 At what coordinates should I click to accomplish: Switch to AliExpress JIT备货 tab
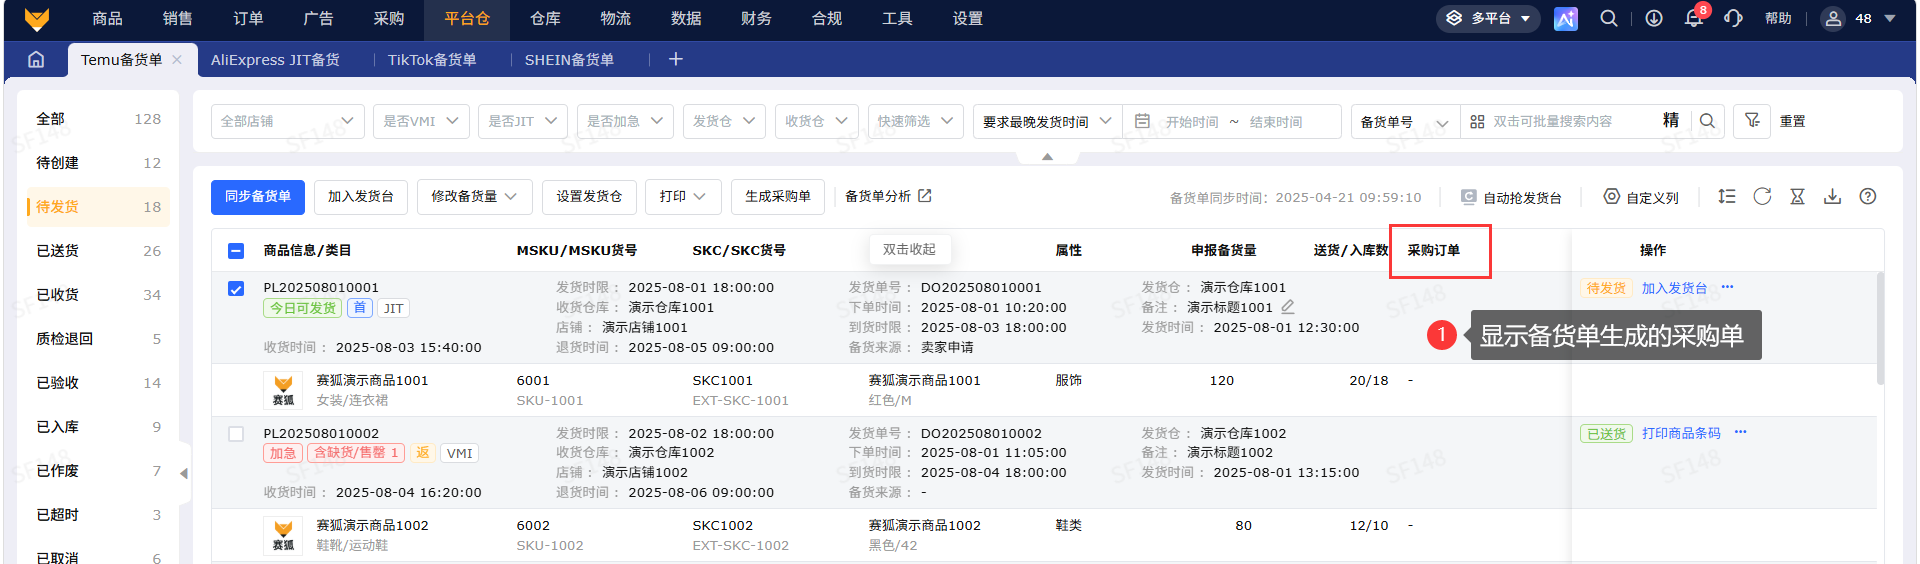pos(275,60)
